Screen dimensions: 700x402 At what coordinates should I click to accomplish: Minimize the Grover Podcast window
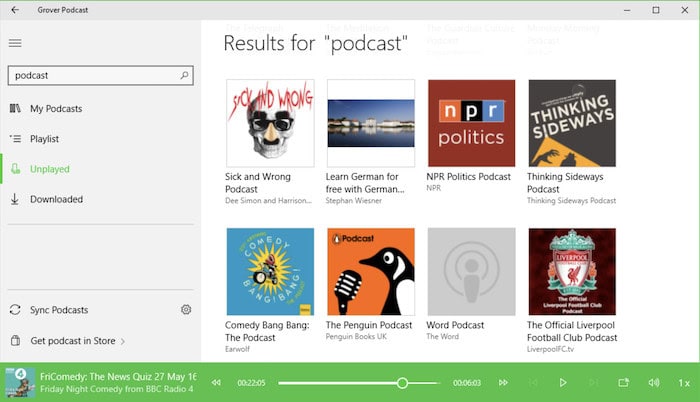[x=627, y=10]
